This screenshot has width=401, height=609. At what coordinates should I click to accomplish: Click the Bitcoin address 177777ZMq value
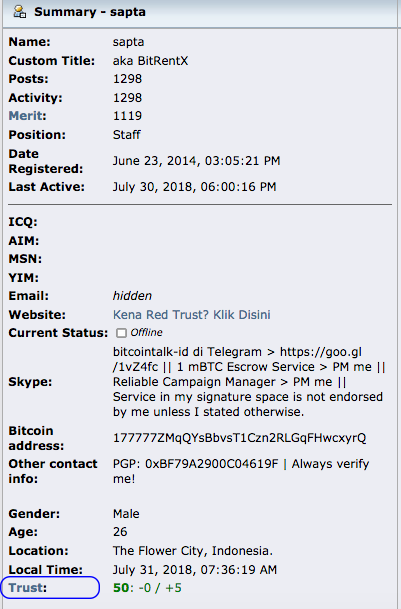pyautogui.click(x=239, y=438)
